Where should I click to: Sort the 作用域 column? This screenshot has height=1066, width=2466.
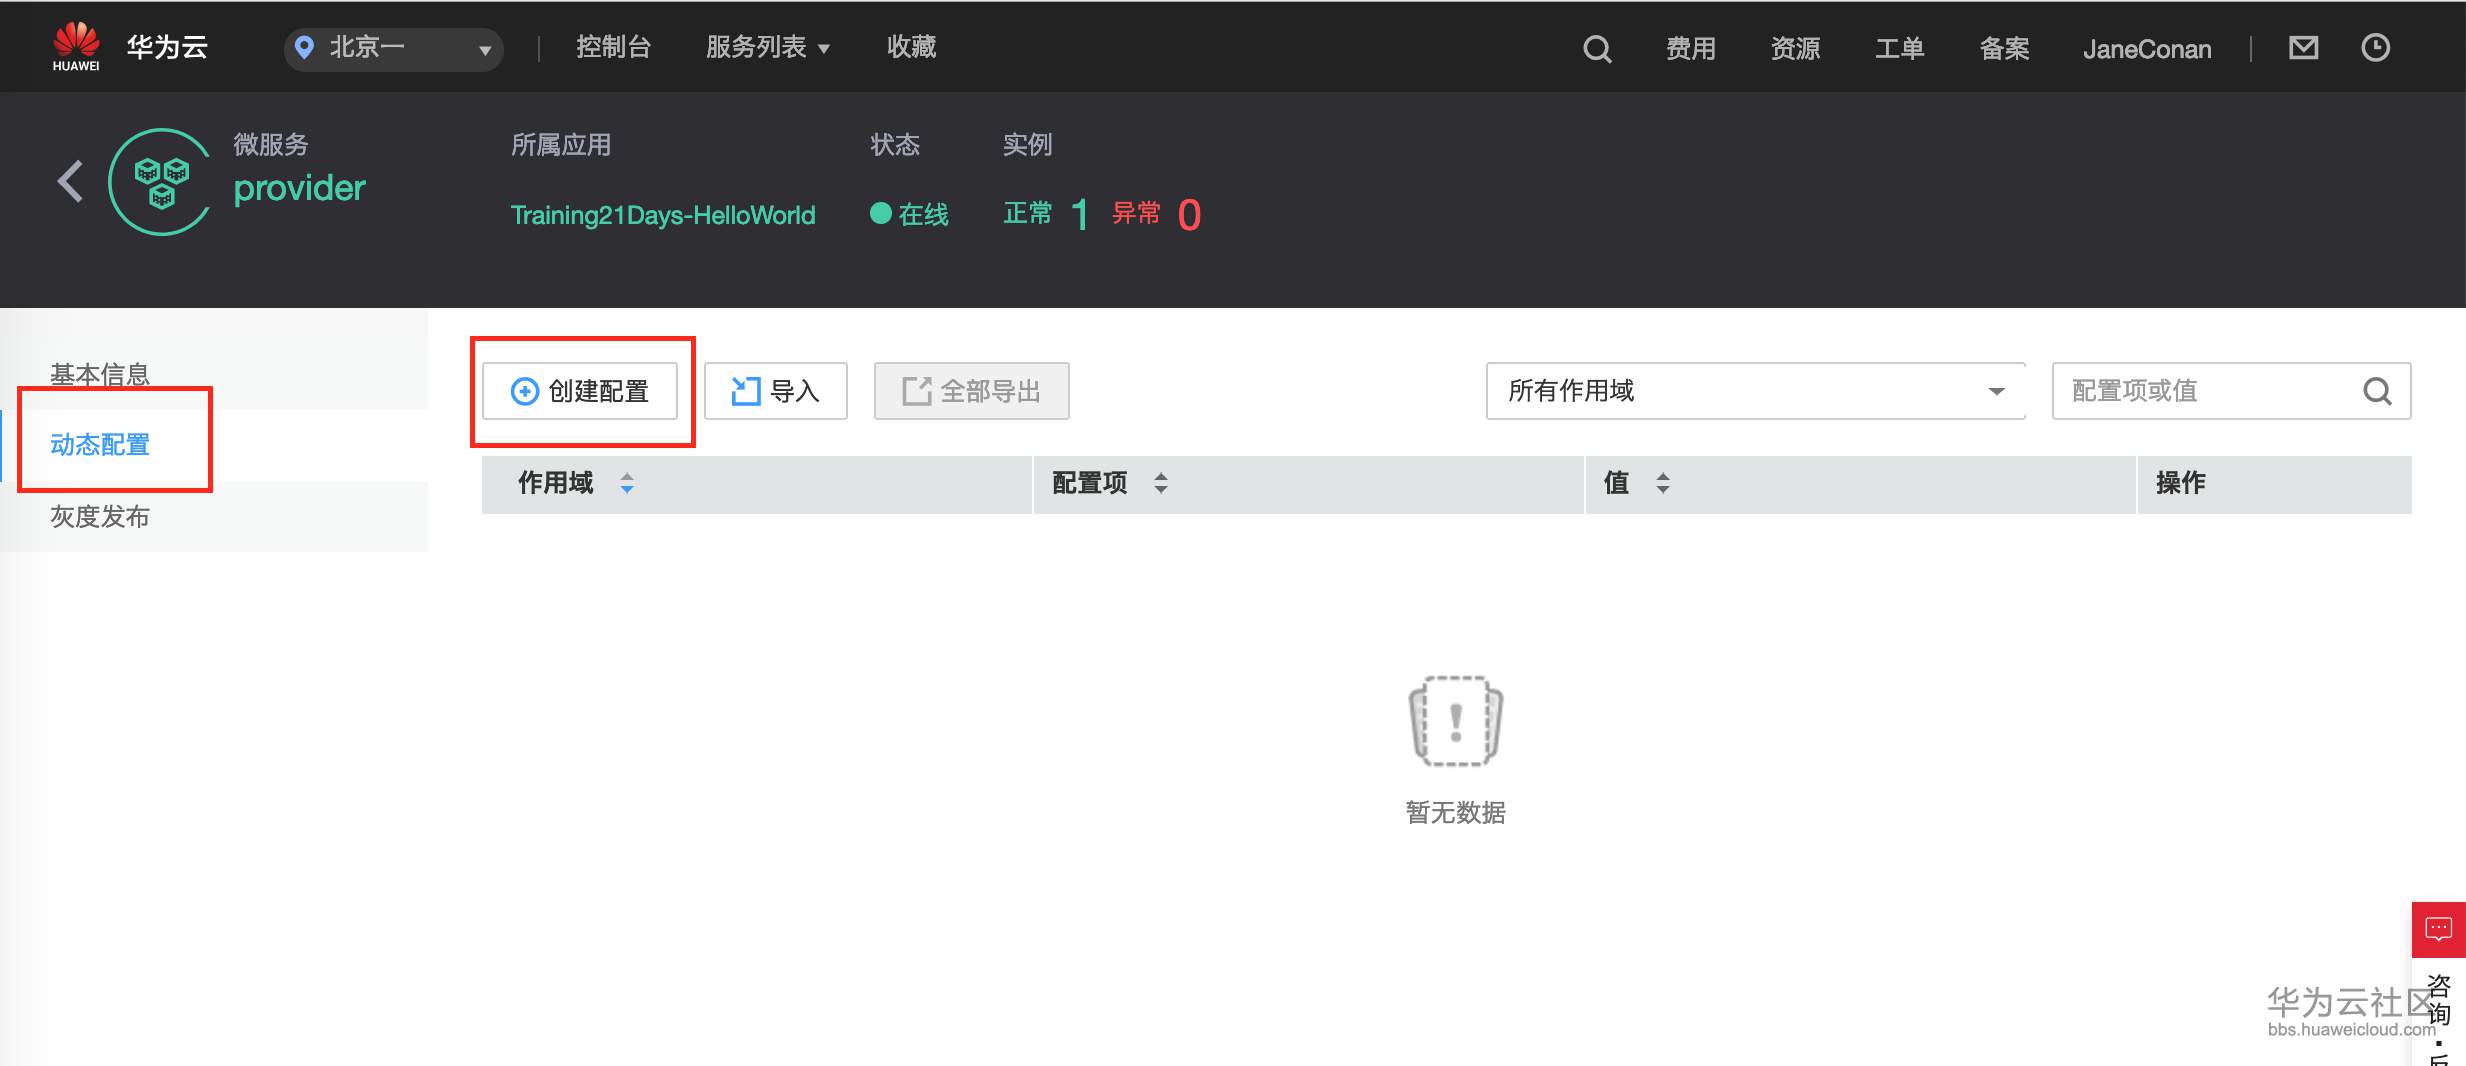(x=628, y=484)
